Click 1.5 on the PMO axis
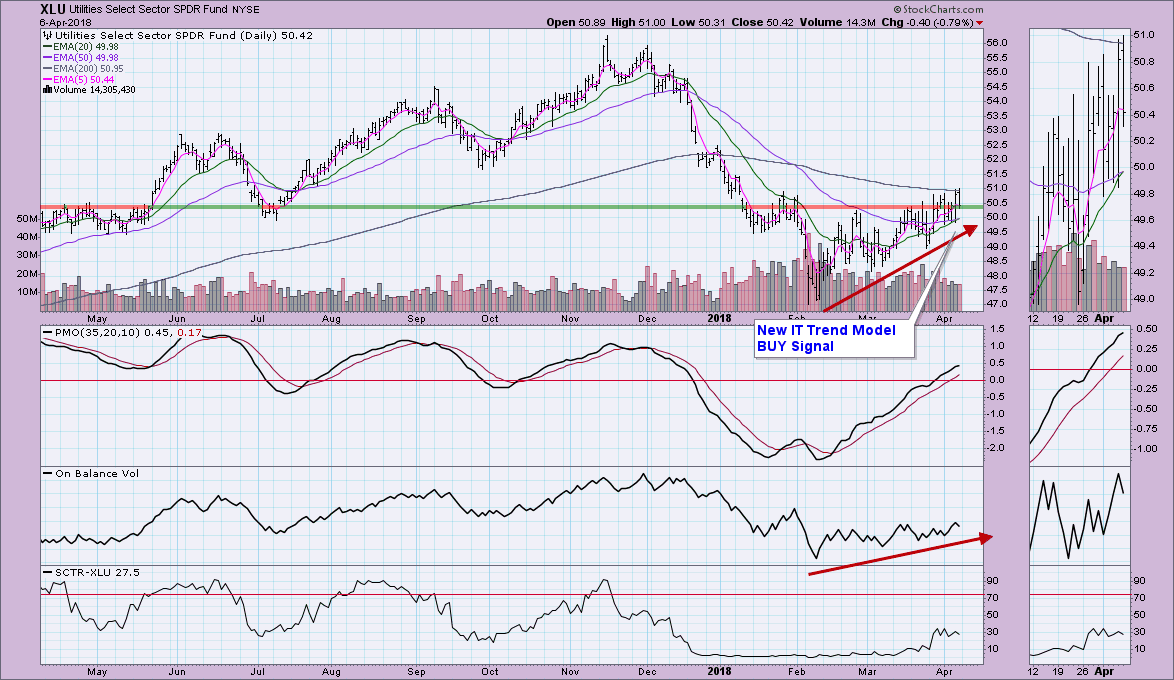This screenshot has height=680, width=1174. (x=997, y=329)
